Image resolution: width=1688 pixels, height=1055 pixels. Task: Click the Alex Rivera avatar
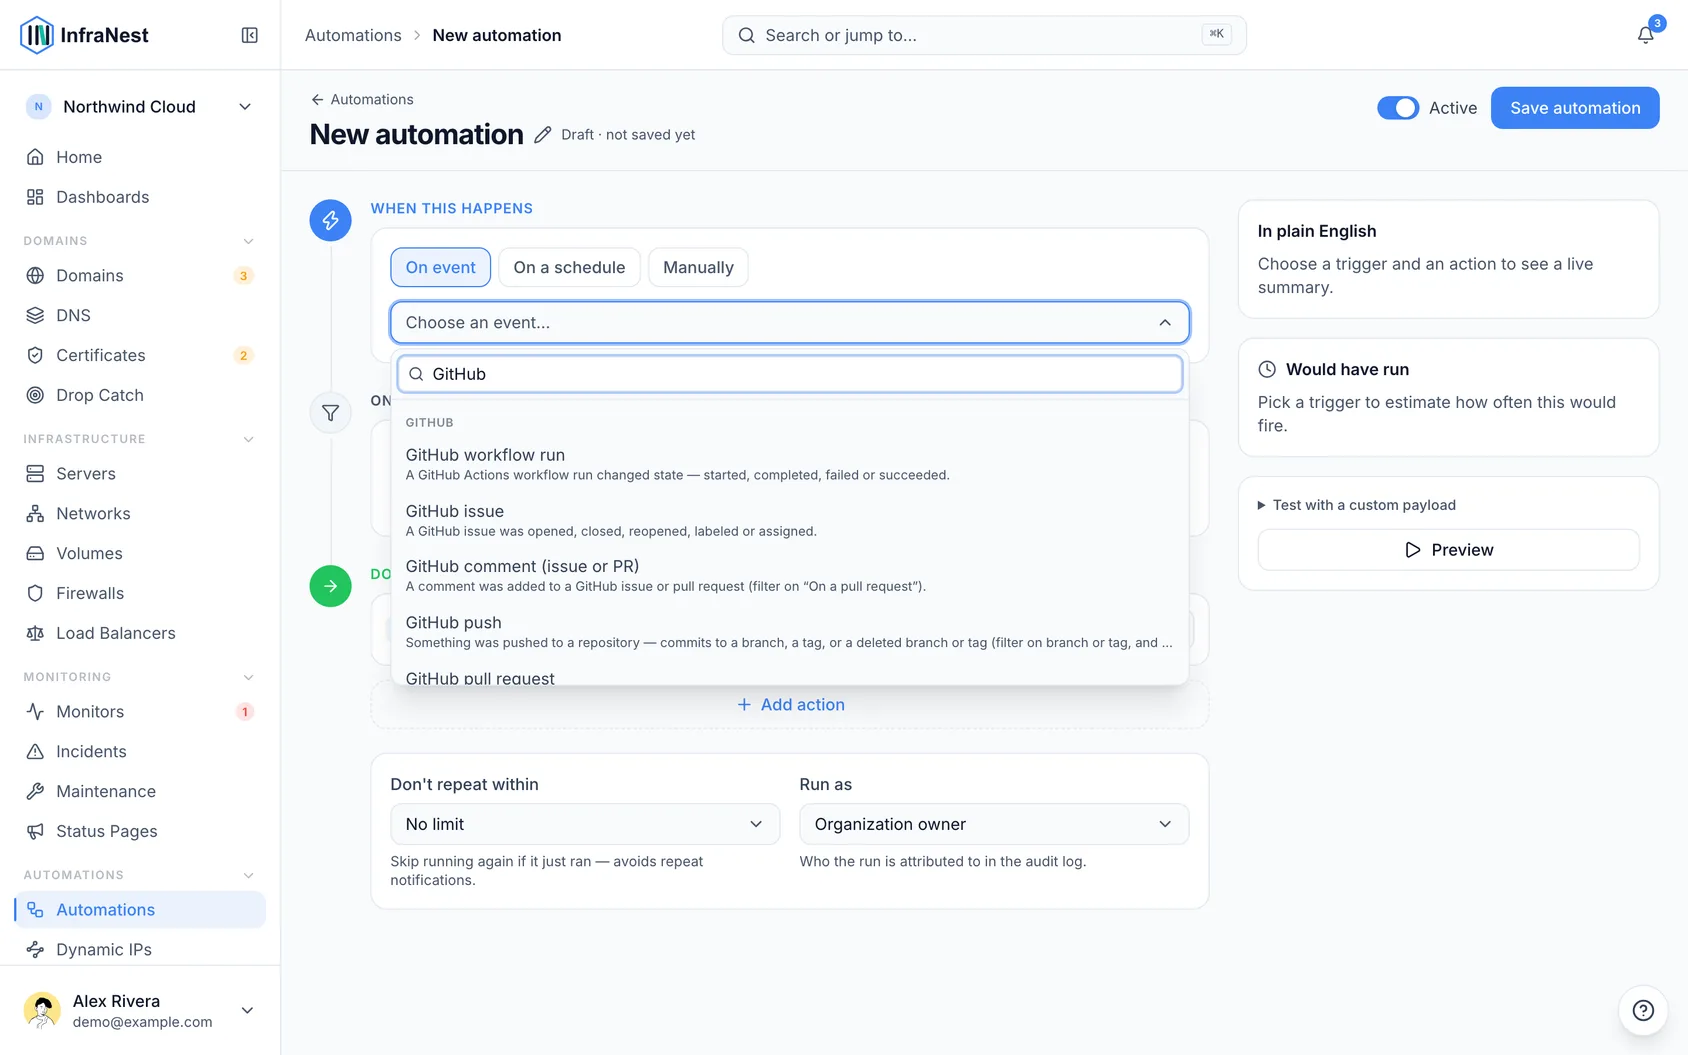42,1010
